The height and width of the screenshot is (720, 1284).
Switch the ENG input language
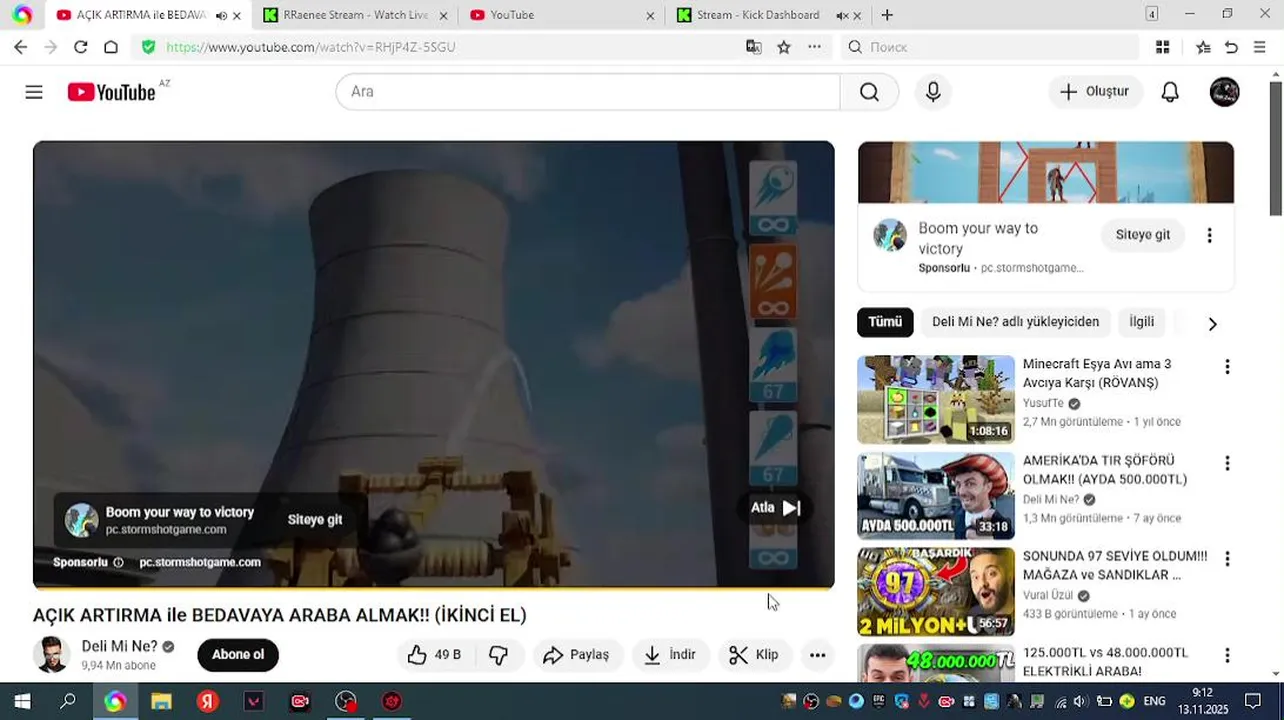coord(1154,701)
